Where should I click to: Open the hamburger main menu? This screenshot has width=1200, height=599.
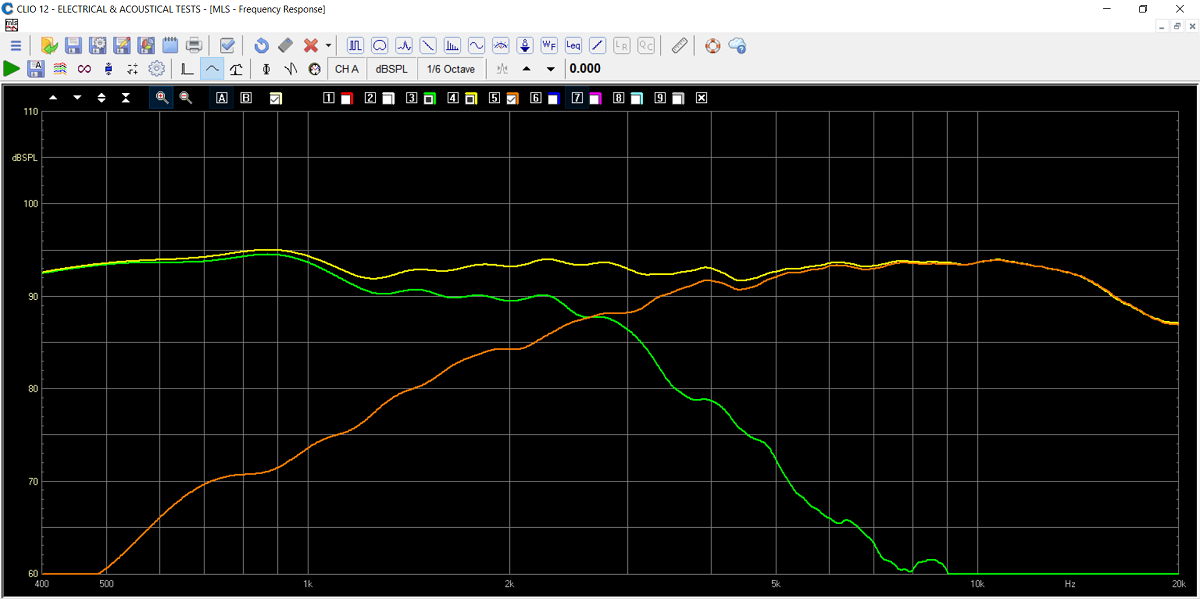[15, 45]
